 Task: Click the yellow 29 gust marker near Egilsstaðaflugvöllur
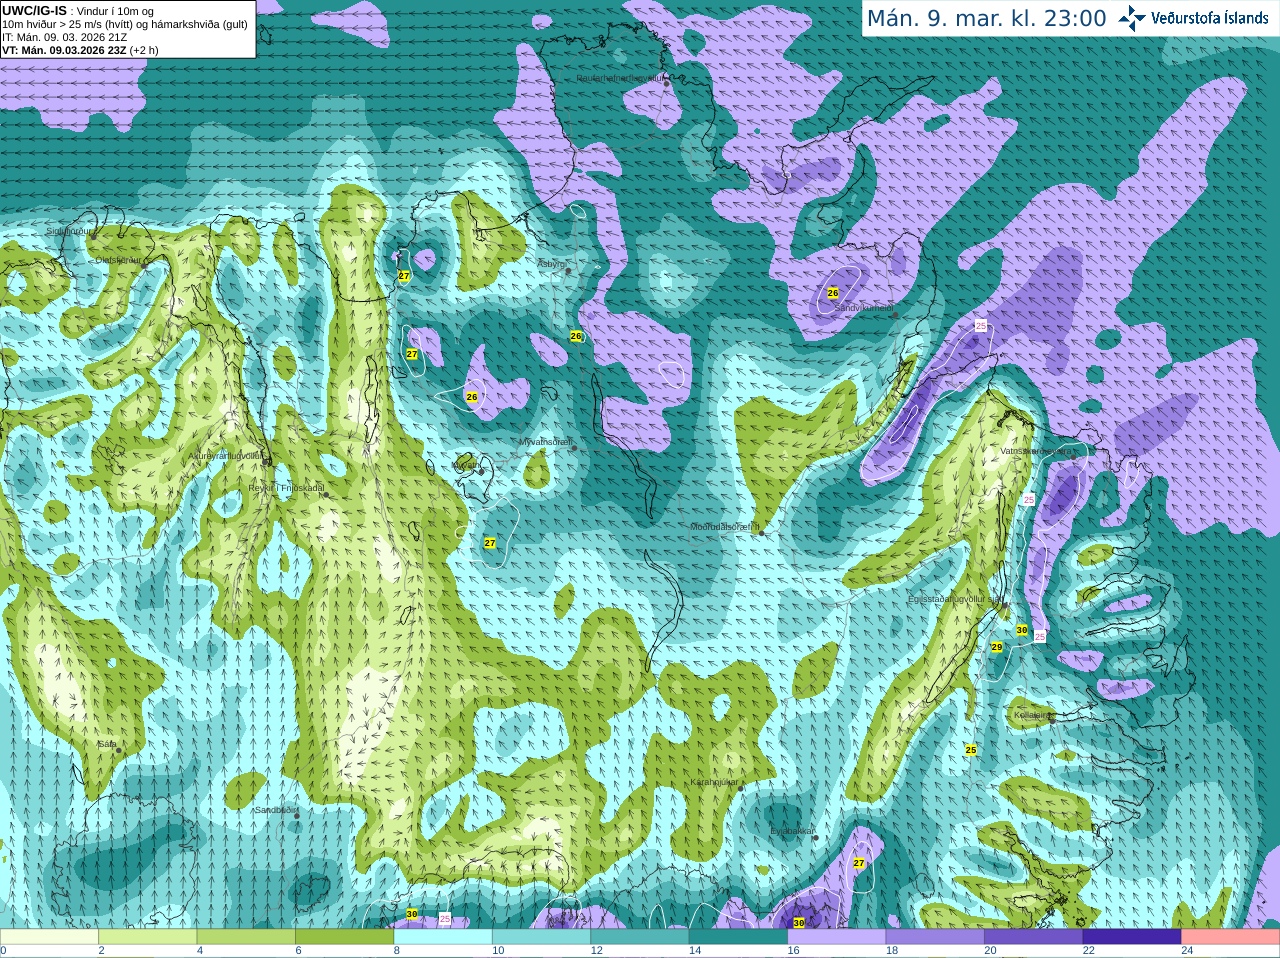click(997, 648)
